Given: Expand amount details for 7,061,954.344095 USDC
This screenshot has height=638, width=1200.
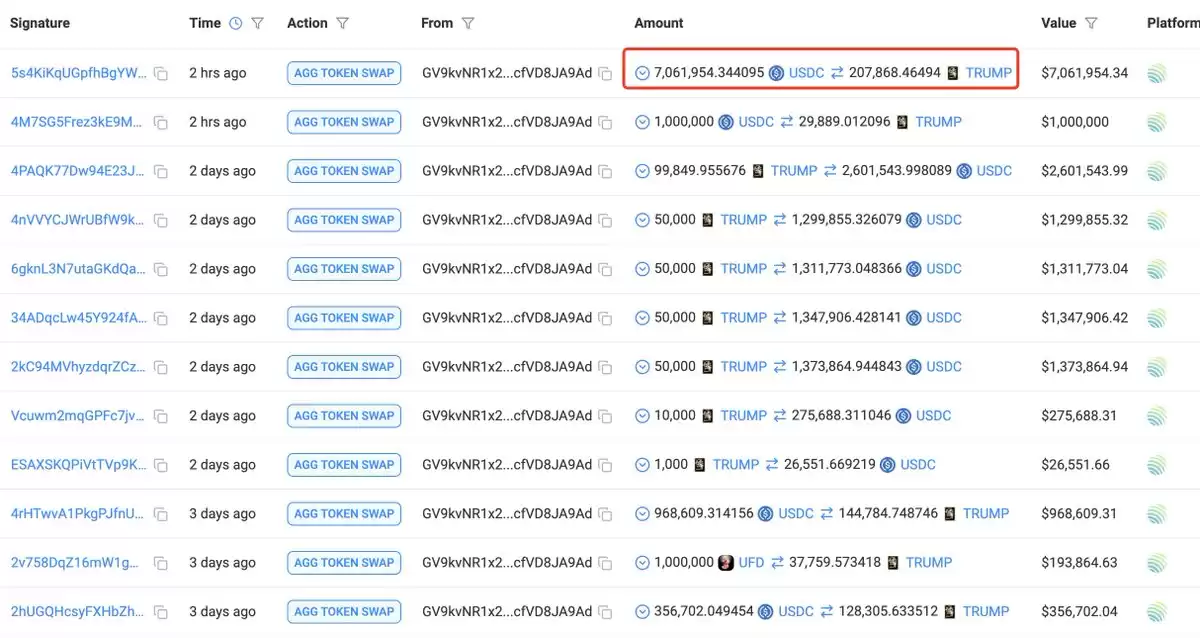Looking at the screenshot, I should (642, 73).
